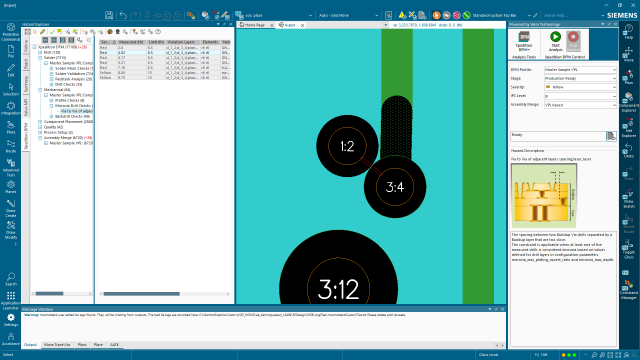Open the Planes sidebar item

click(11, 187)
